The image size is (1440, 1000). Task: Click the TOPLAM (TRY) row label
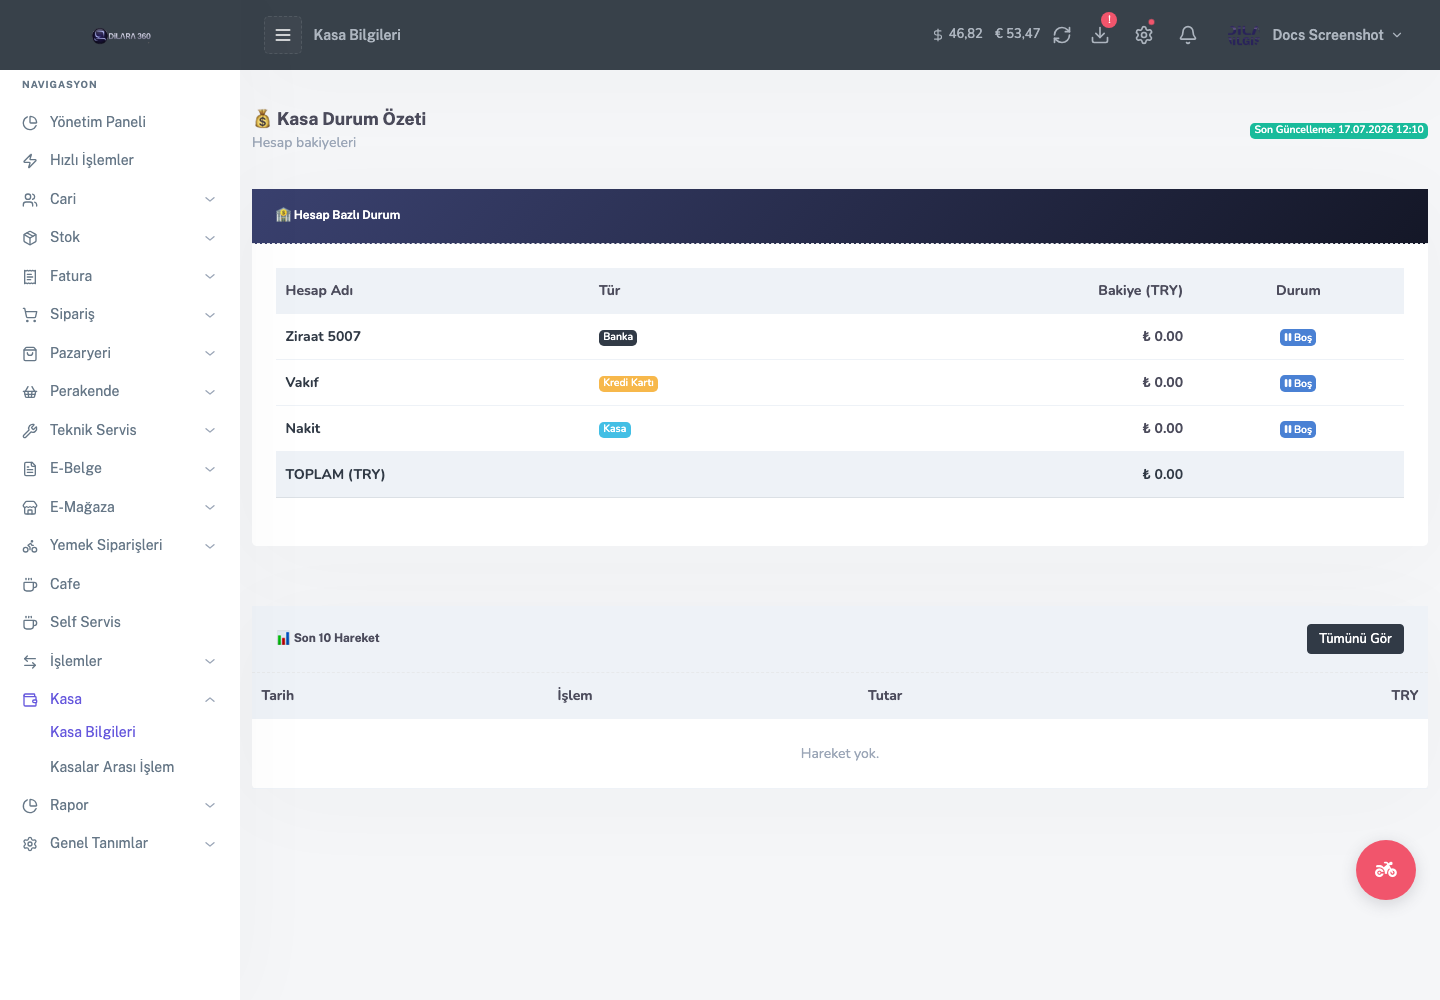335,474
